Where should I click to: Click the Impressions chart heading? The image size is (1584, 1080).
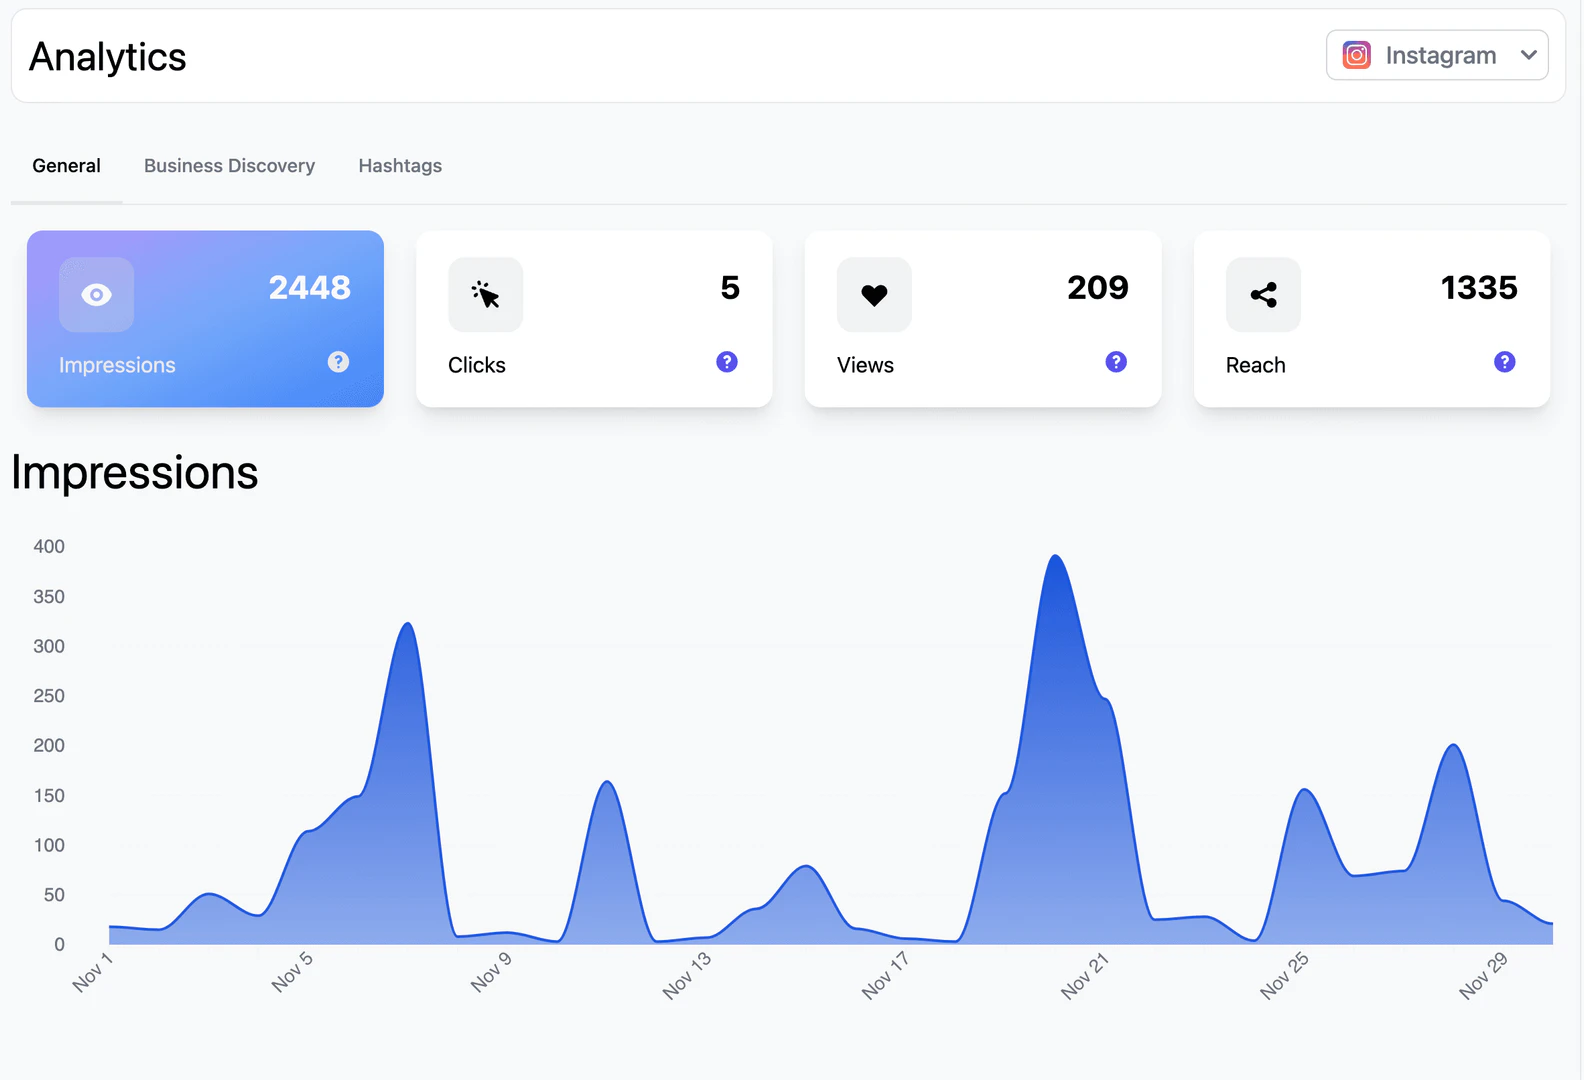pos(135,473)
